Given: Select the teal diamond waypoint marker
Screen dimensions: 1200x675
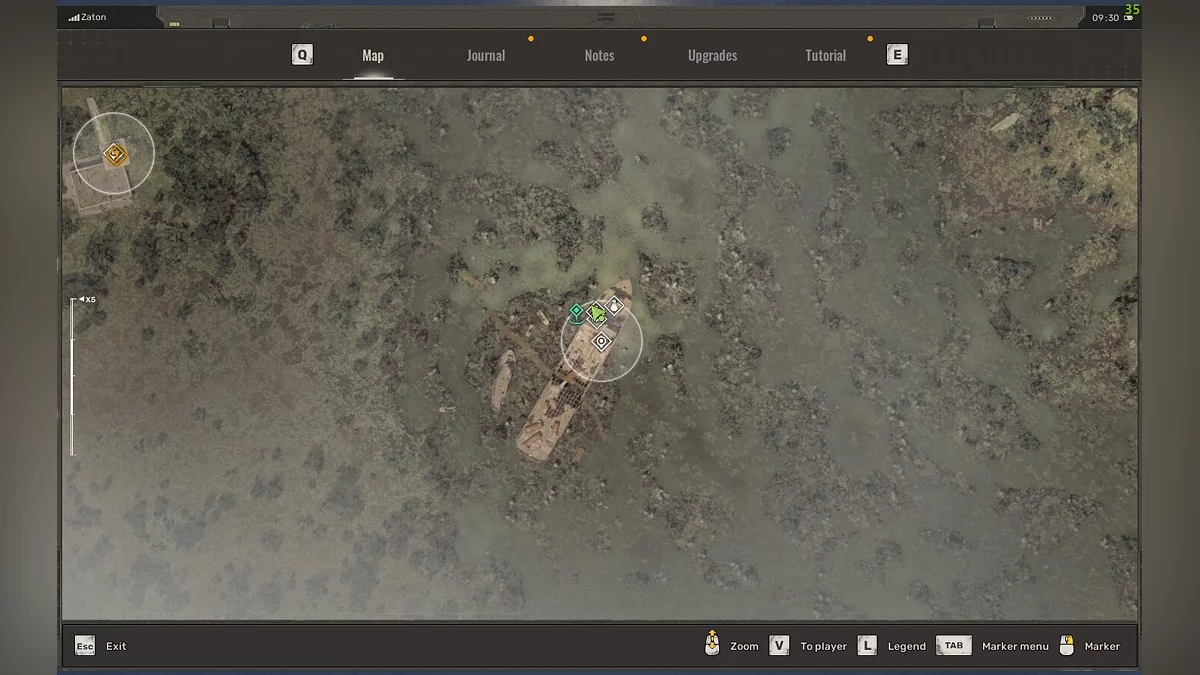Looking at the screenshot, I should (x=576, y=311).
